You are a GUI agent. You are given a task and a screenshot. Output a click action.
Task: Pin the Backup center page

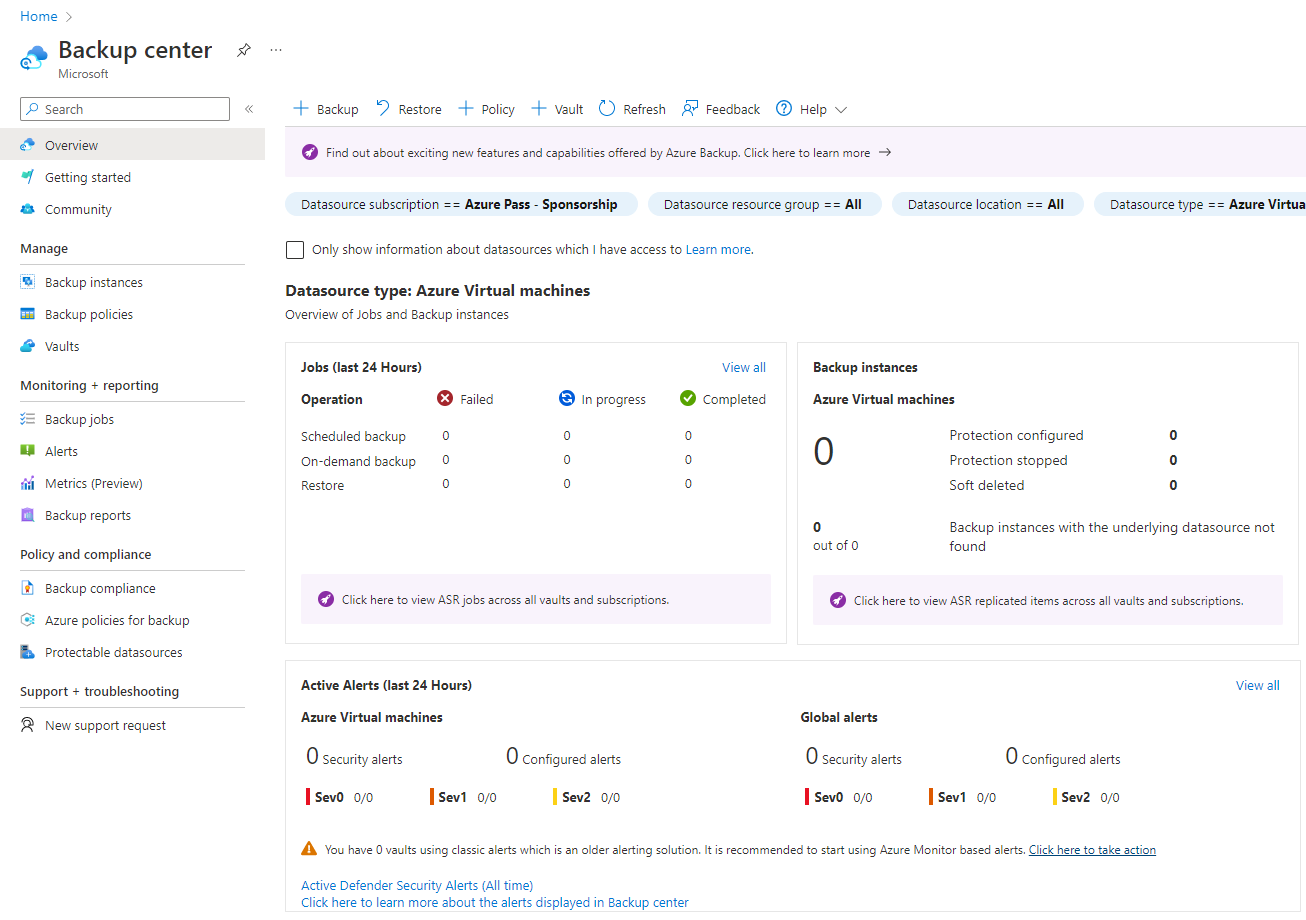click(243, 50)
